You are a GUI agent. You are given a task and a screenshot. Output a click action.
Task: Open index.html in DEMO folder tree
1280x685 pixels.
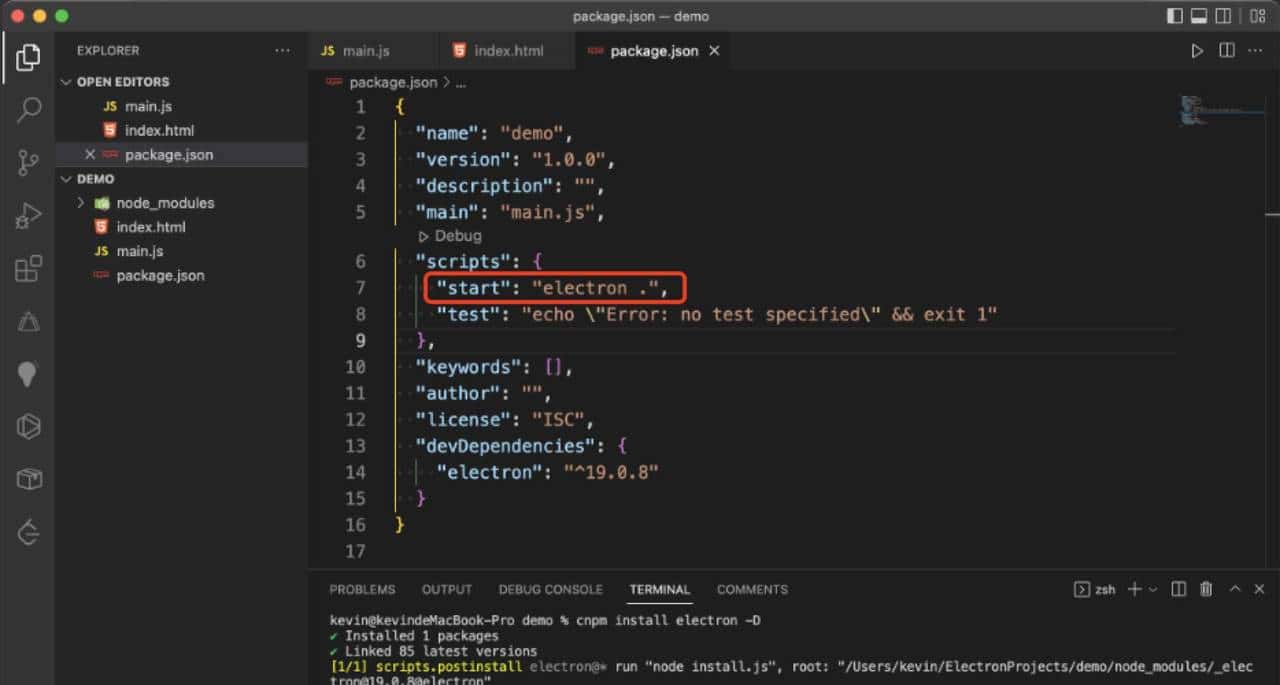[151, 227]
